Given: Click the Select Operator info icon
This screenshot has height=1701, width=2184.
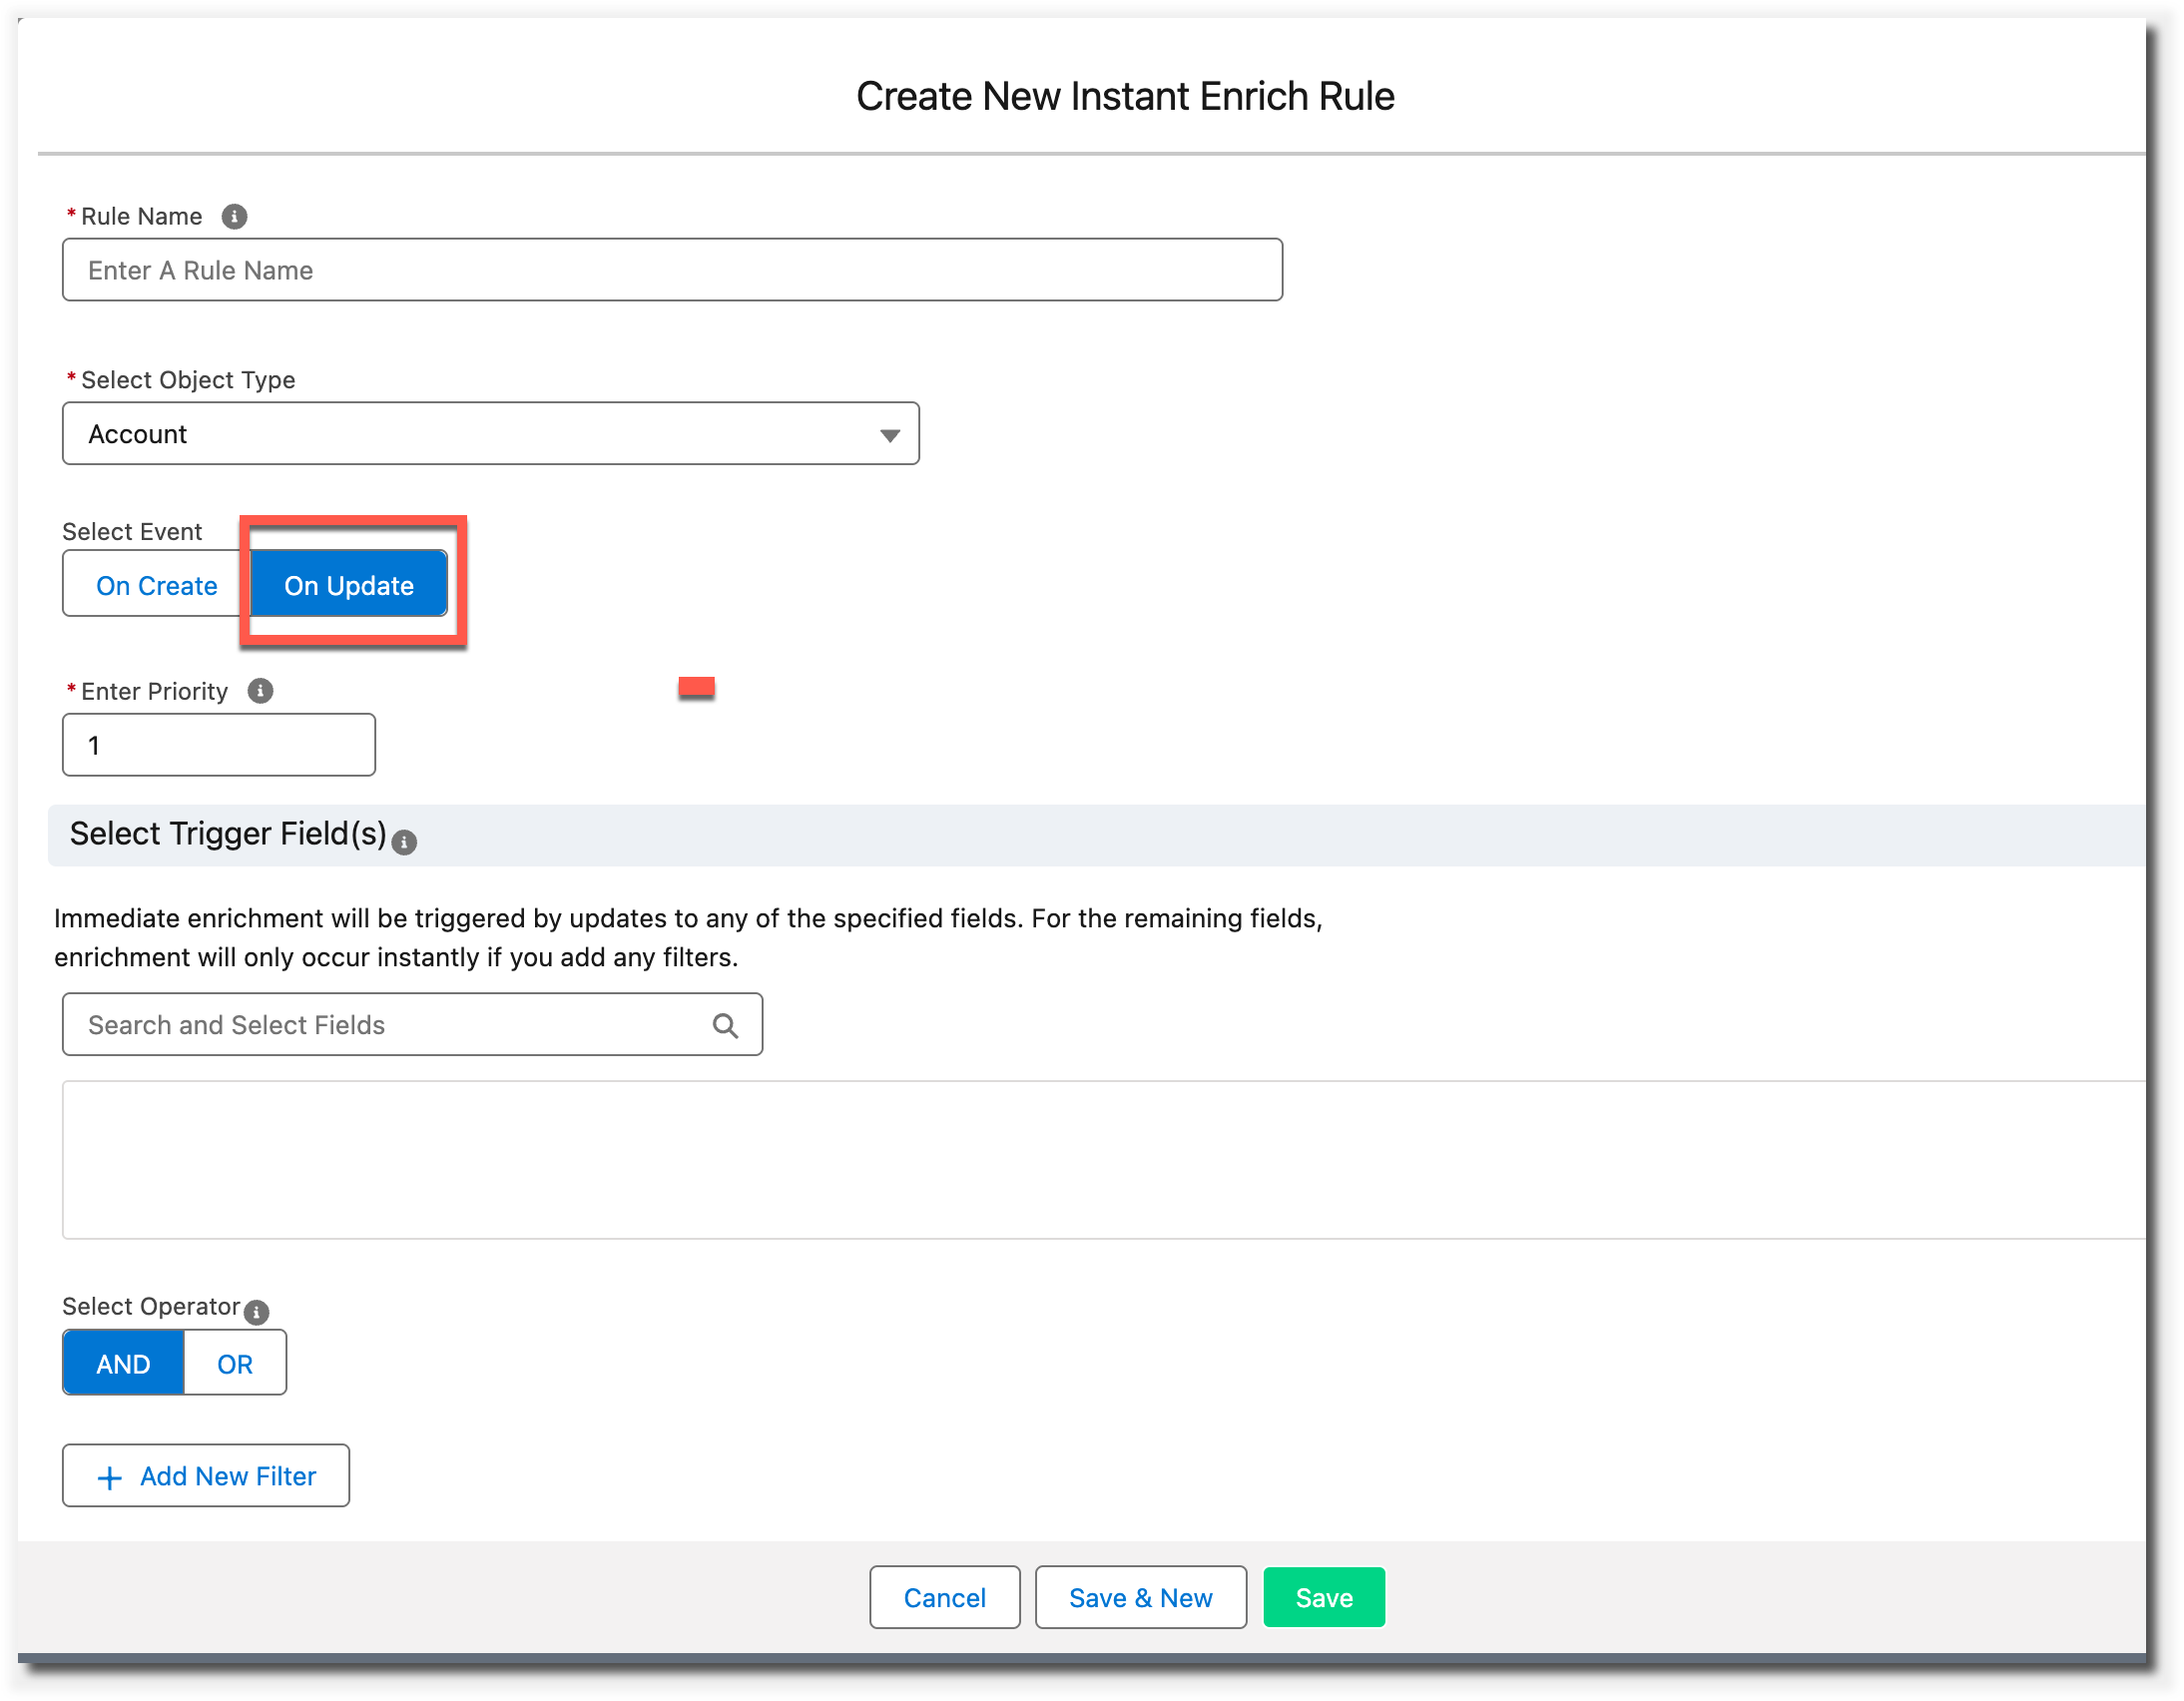Looking at the screenshot, I should pos(256,1312).
